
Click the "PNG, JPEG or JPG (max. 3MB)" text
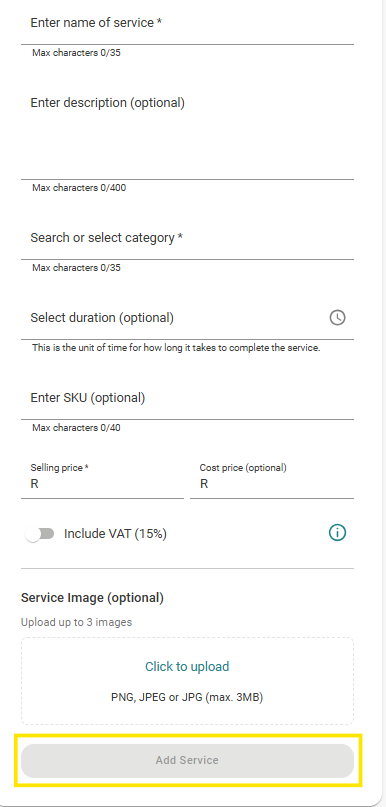(187, 698)
